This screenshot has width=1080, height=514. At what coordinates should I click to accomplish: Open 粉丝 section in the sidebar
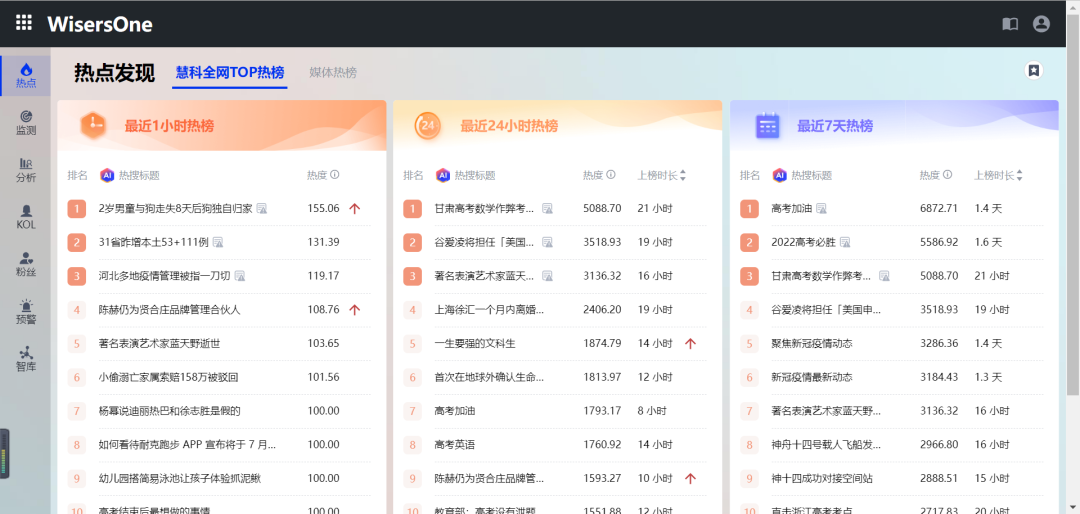click(26, 264)
